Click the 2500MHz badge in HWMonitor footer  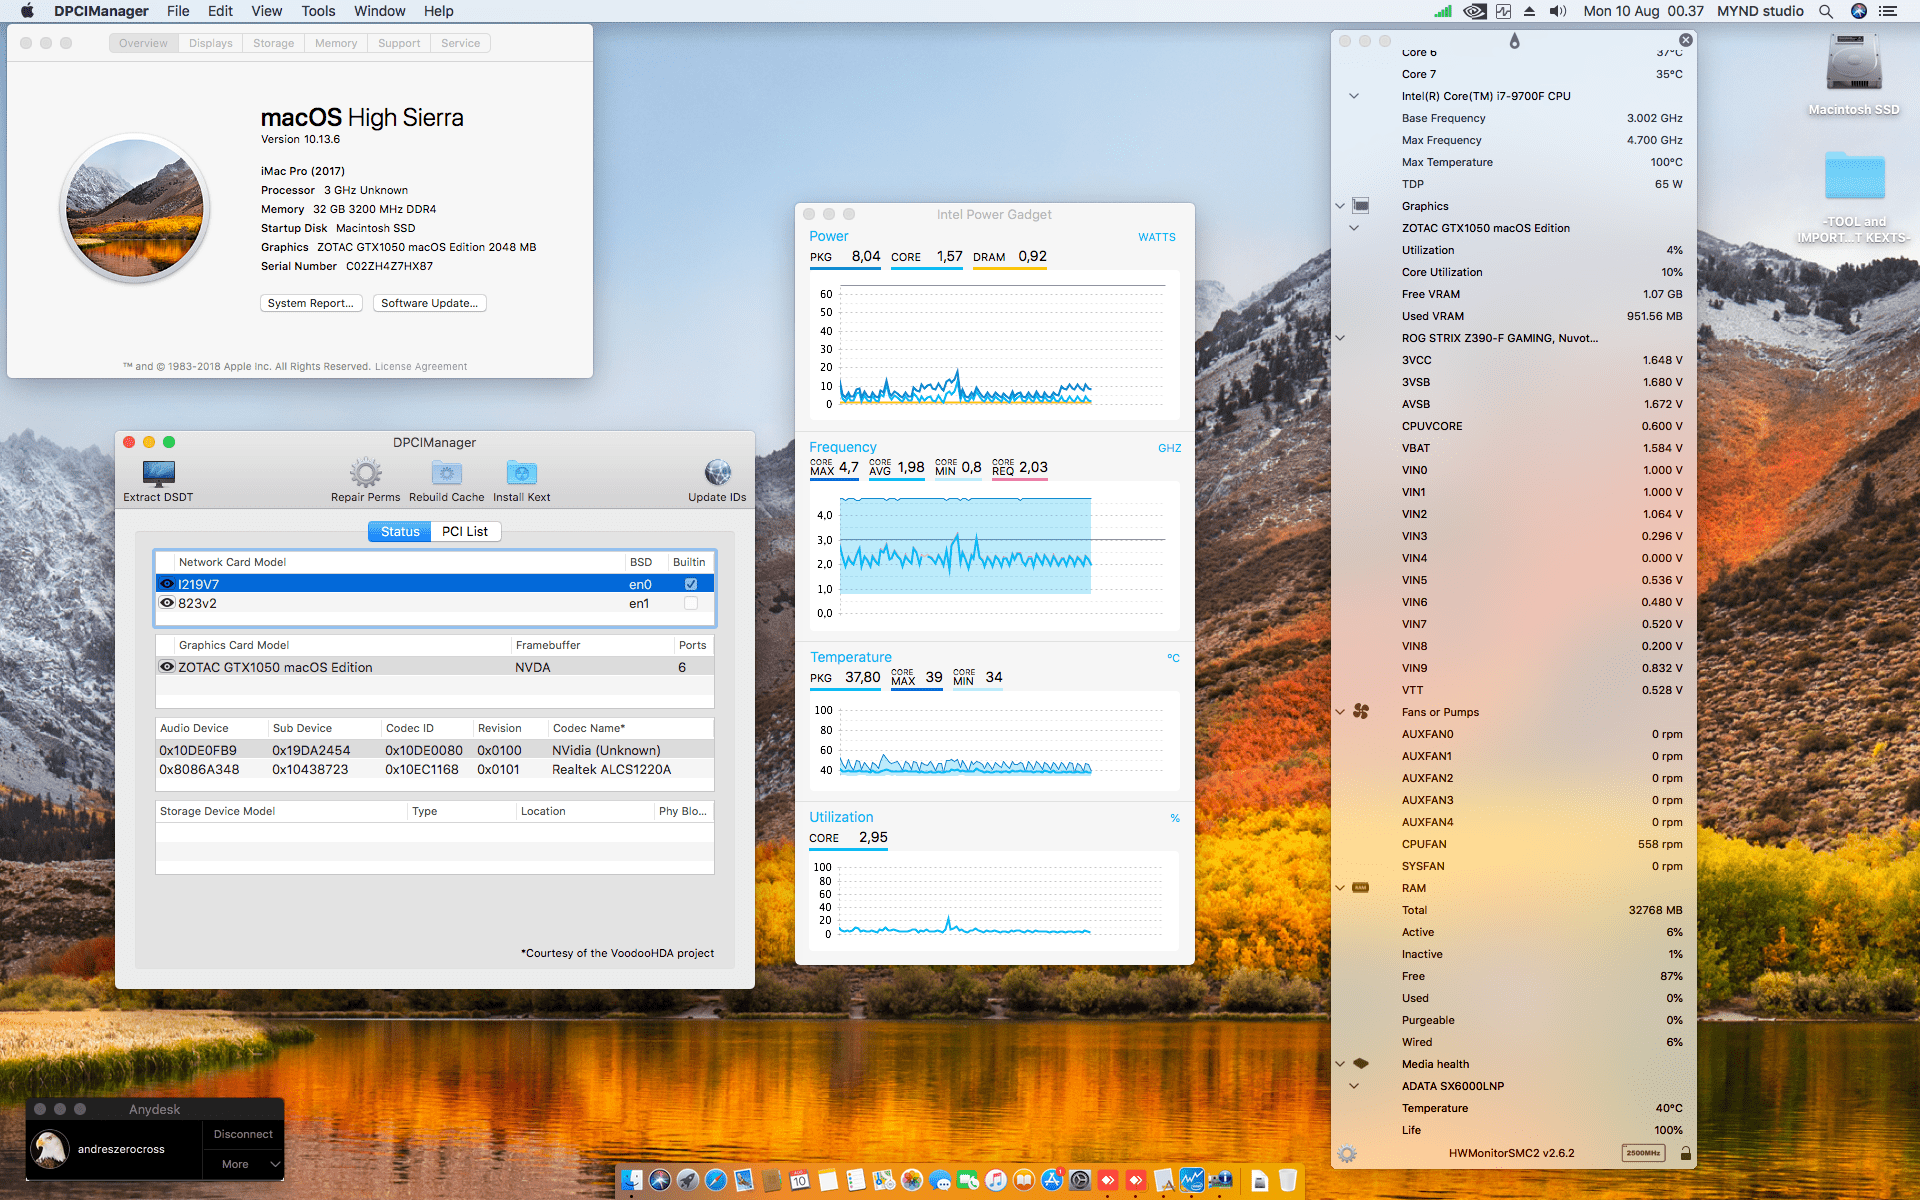[x=1643, y=1153]
